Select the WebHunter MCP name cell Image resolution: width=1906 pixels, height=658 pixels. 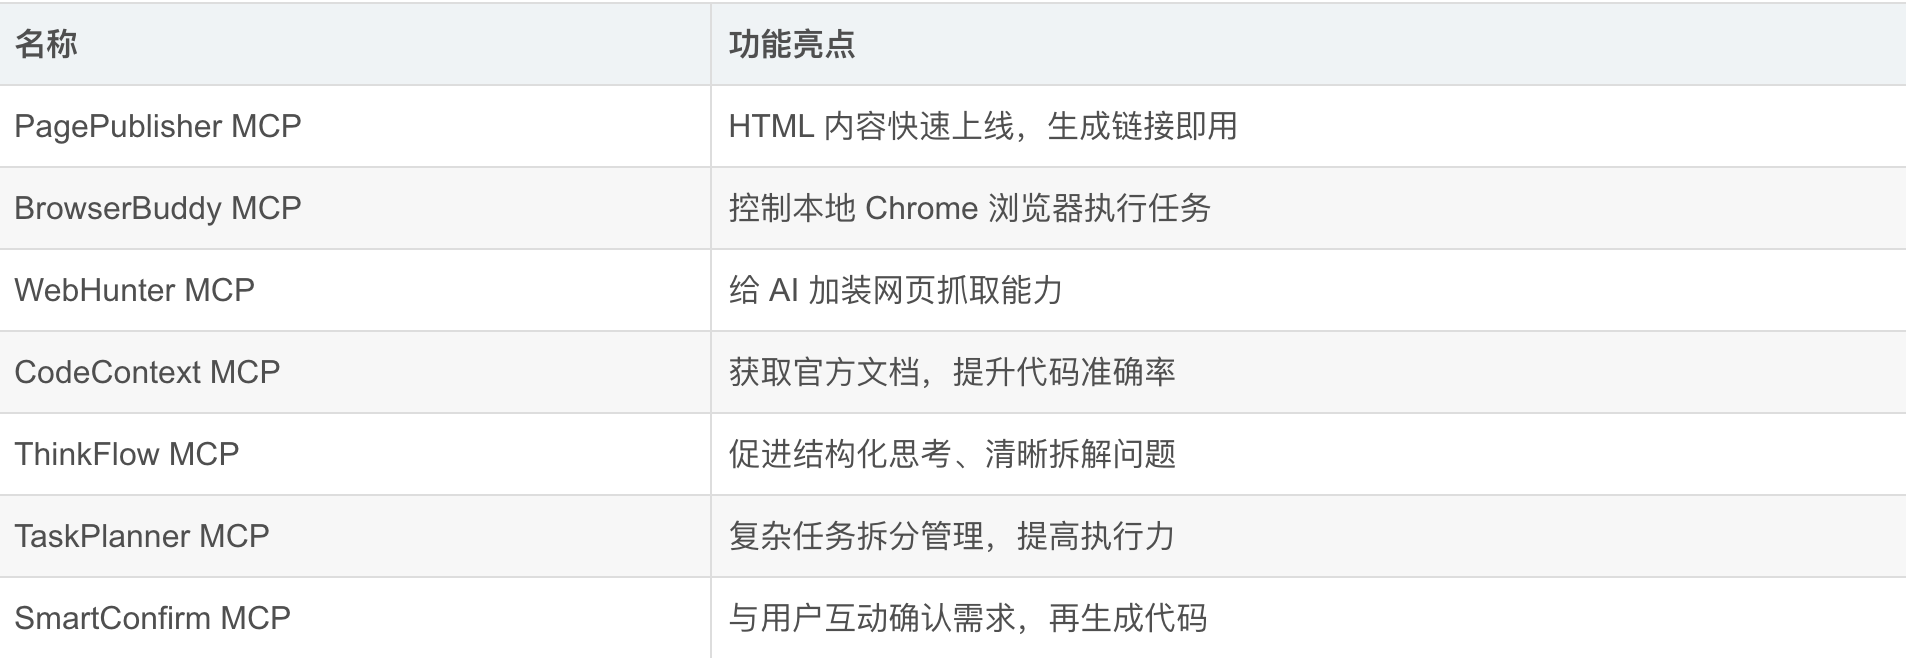135,290
